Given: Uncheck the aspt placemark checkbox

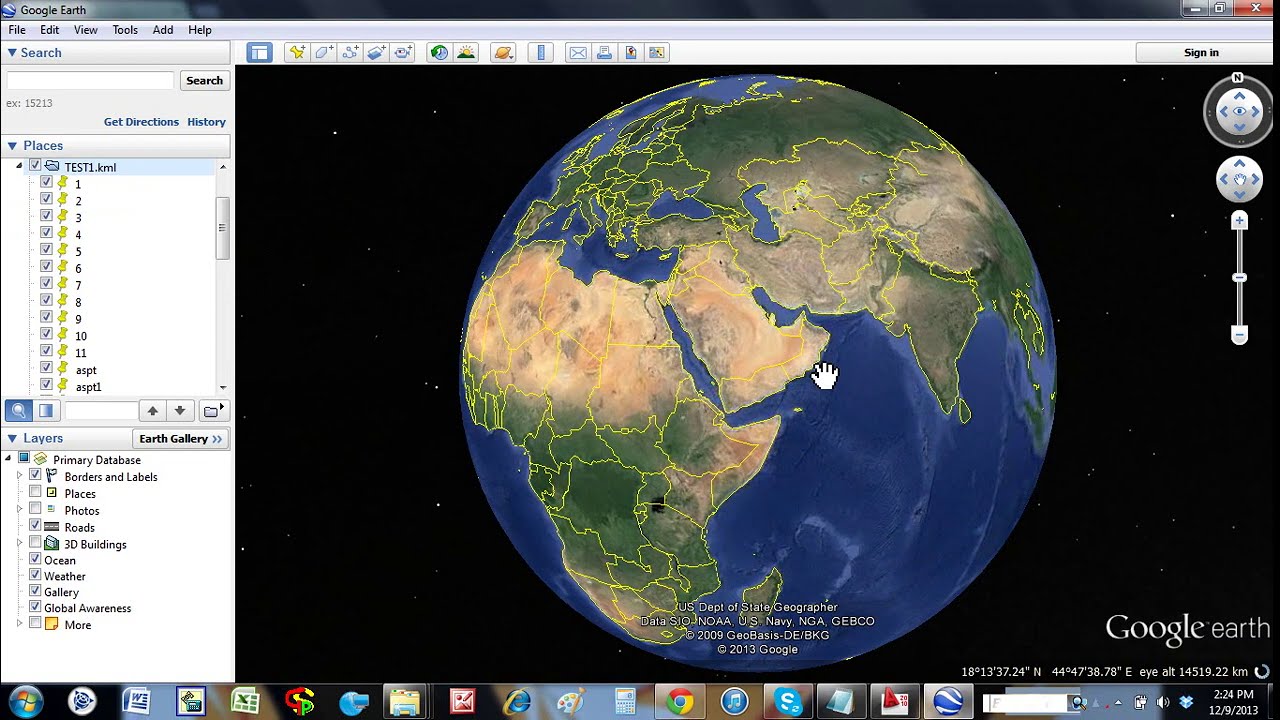Looking at the screenshot, I should (x=46, y=369).
